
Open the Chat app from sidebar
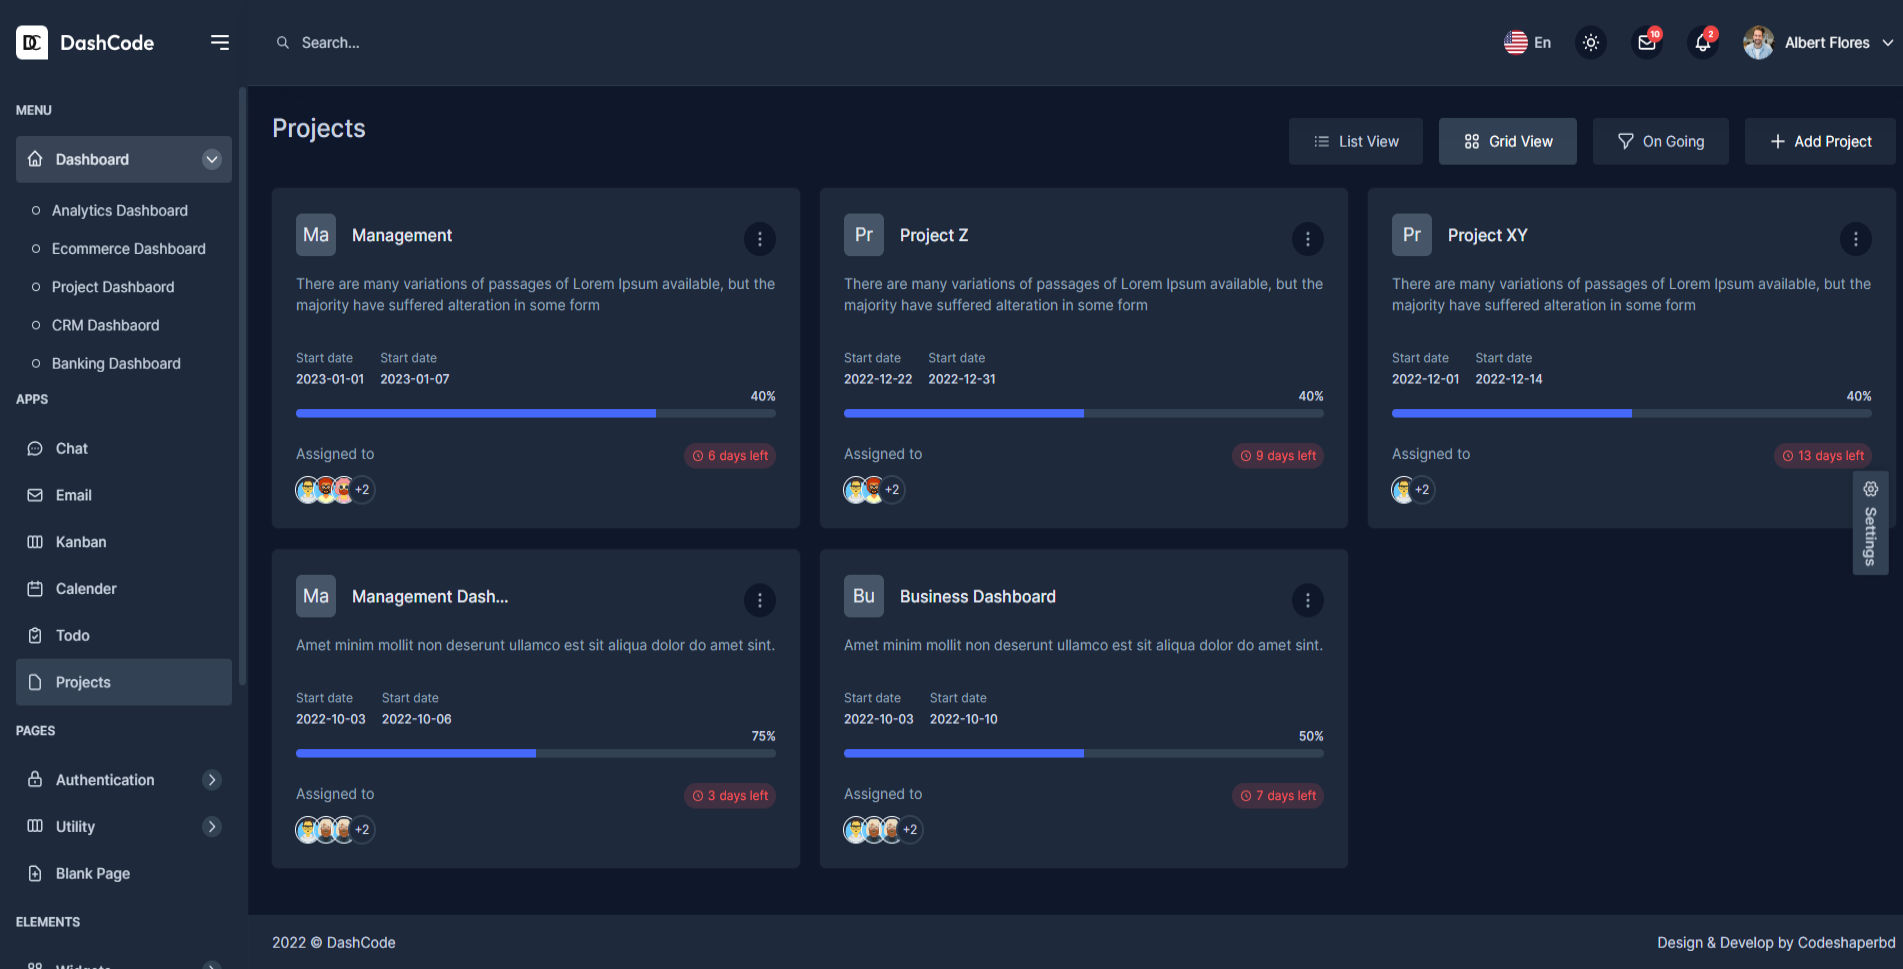71,448
